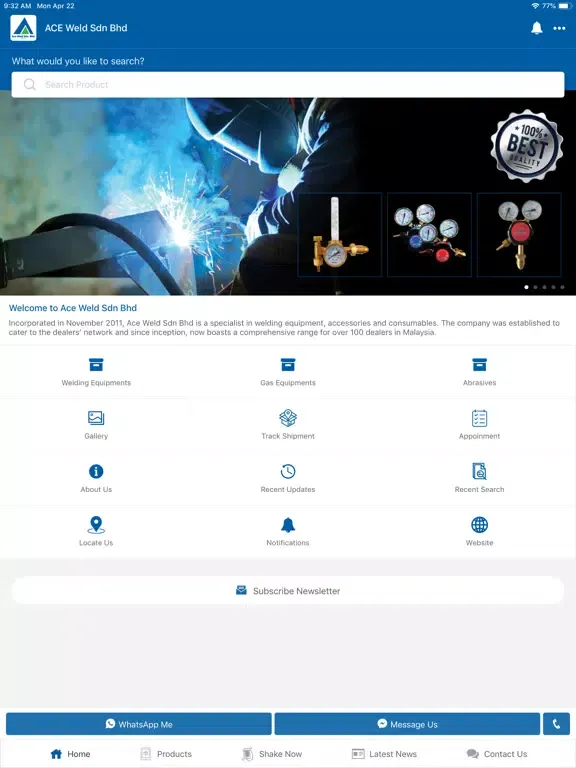Viewport: 576px width, 768px height.
Task: Open the notification bell in the header
Action: 536,28
